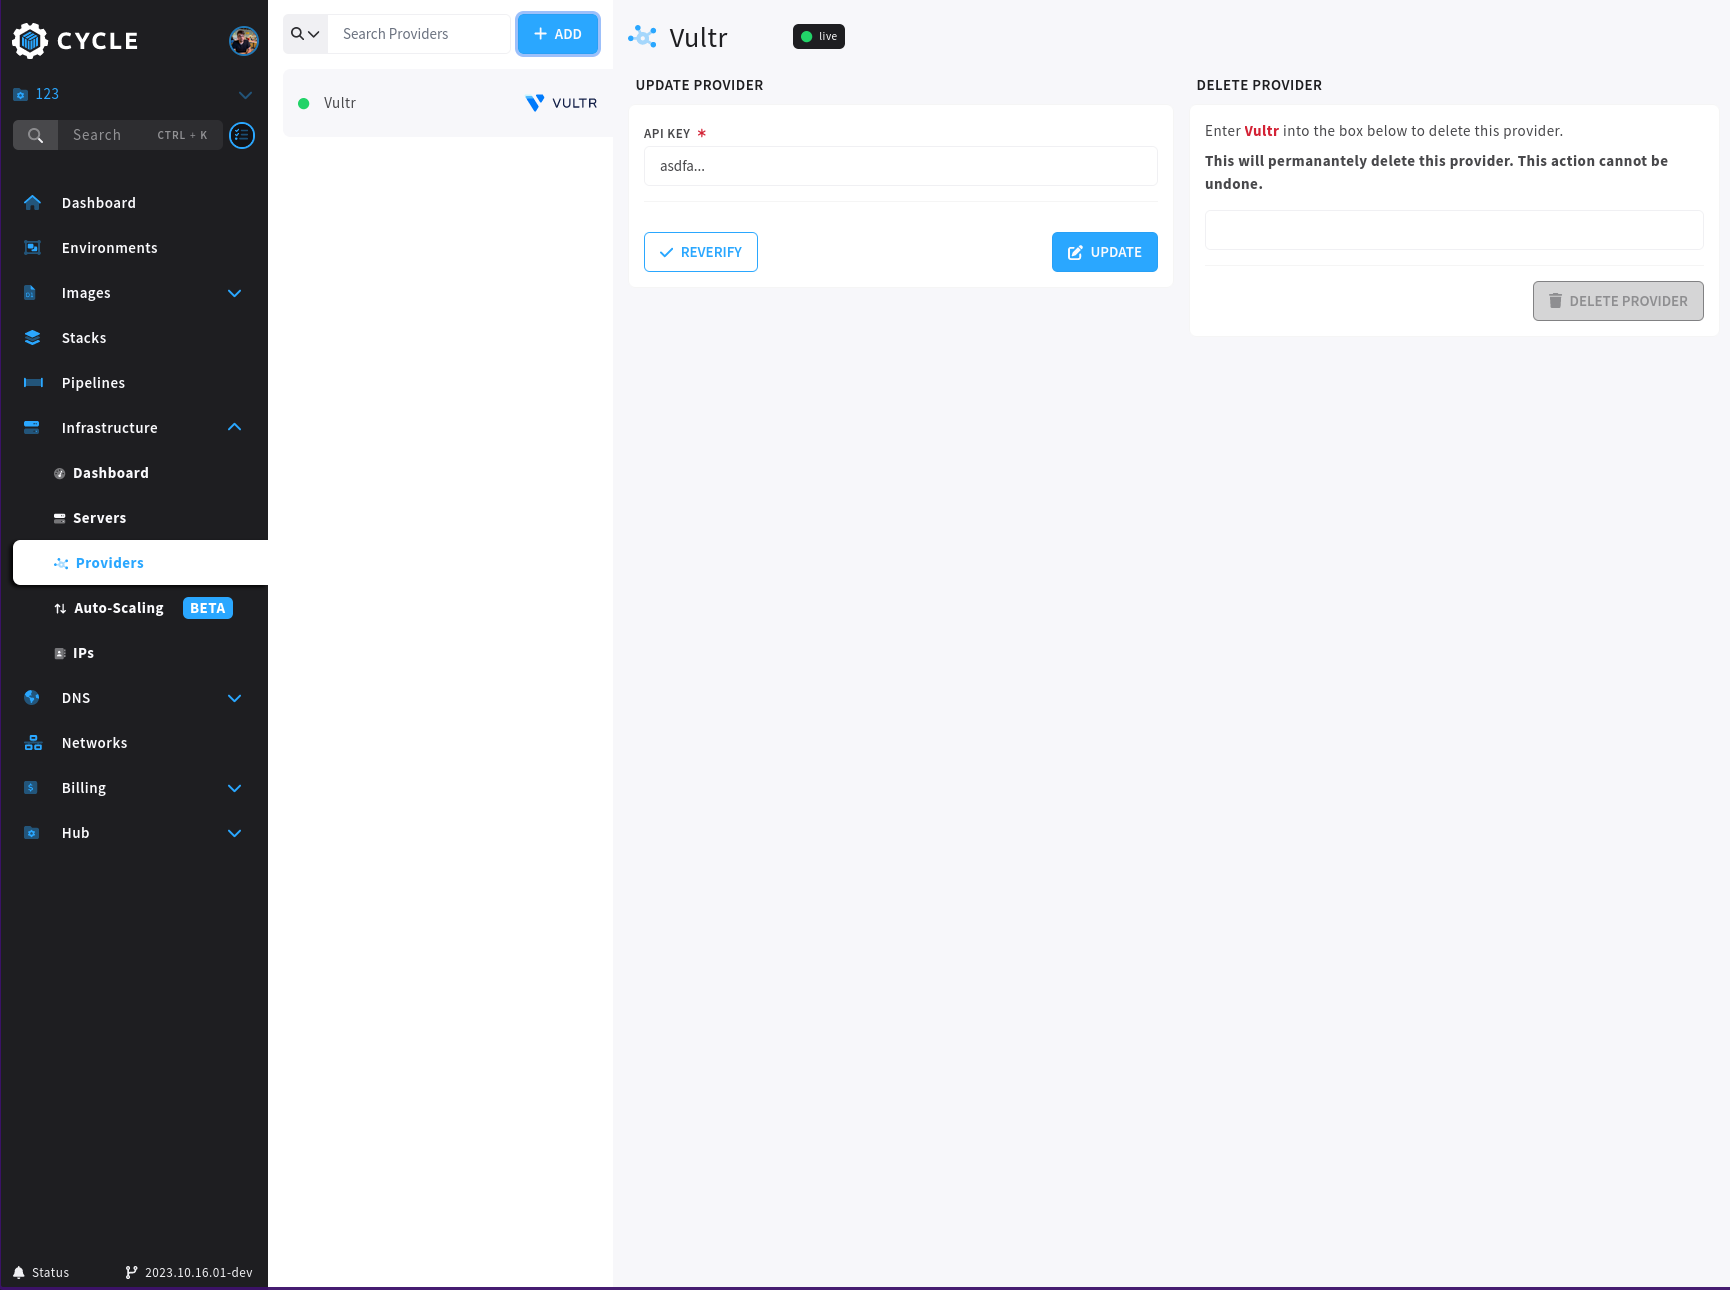Open the Servers subitem
This screenshot has height=1290, width=1730.
pyautogui.click(x=100, y=518)
